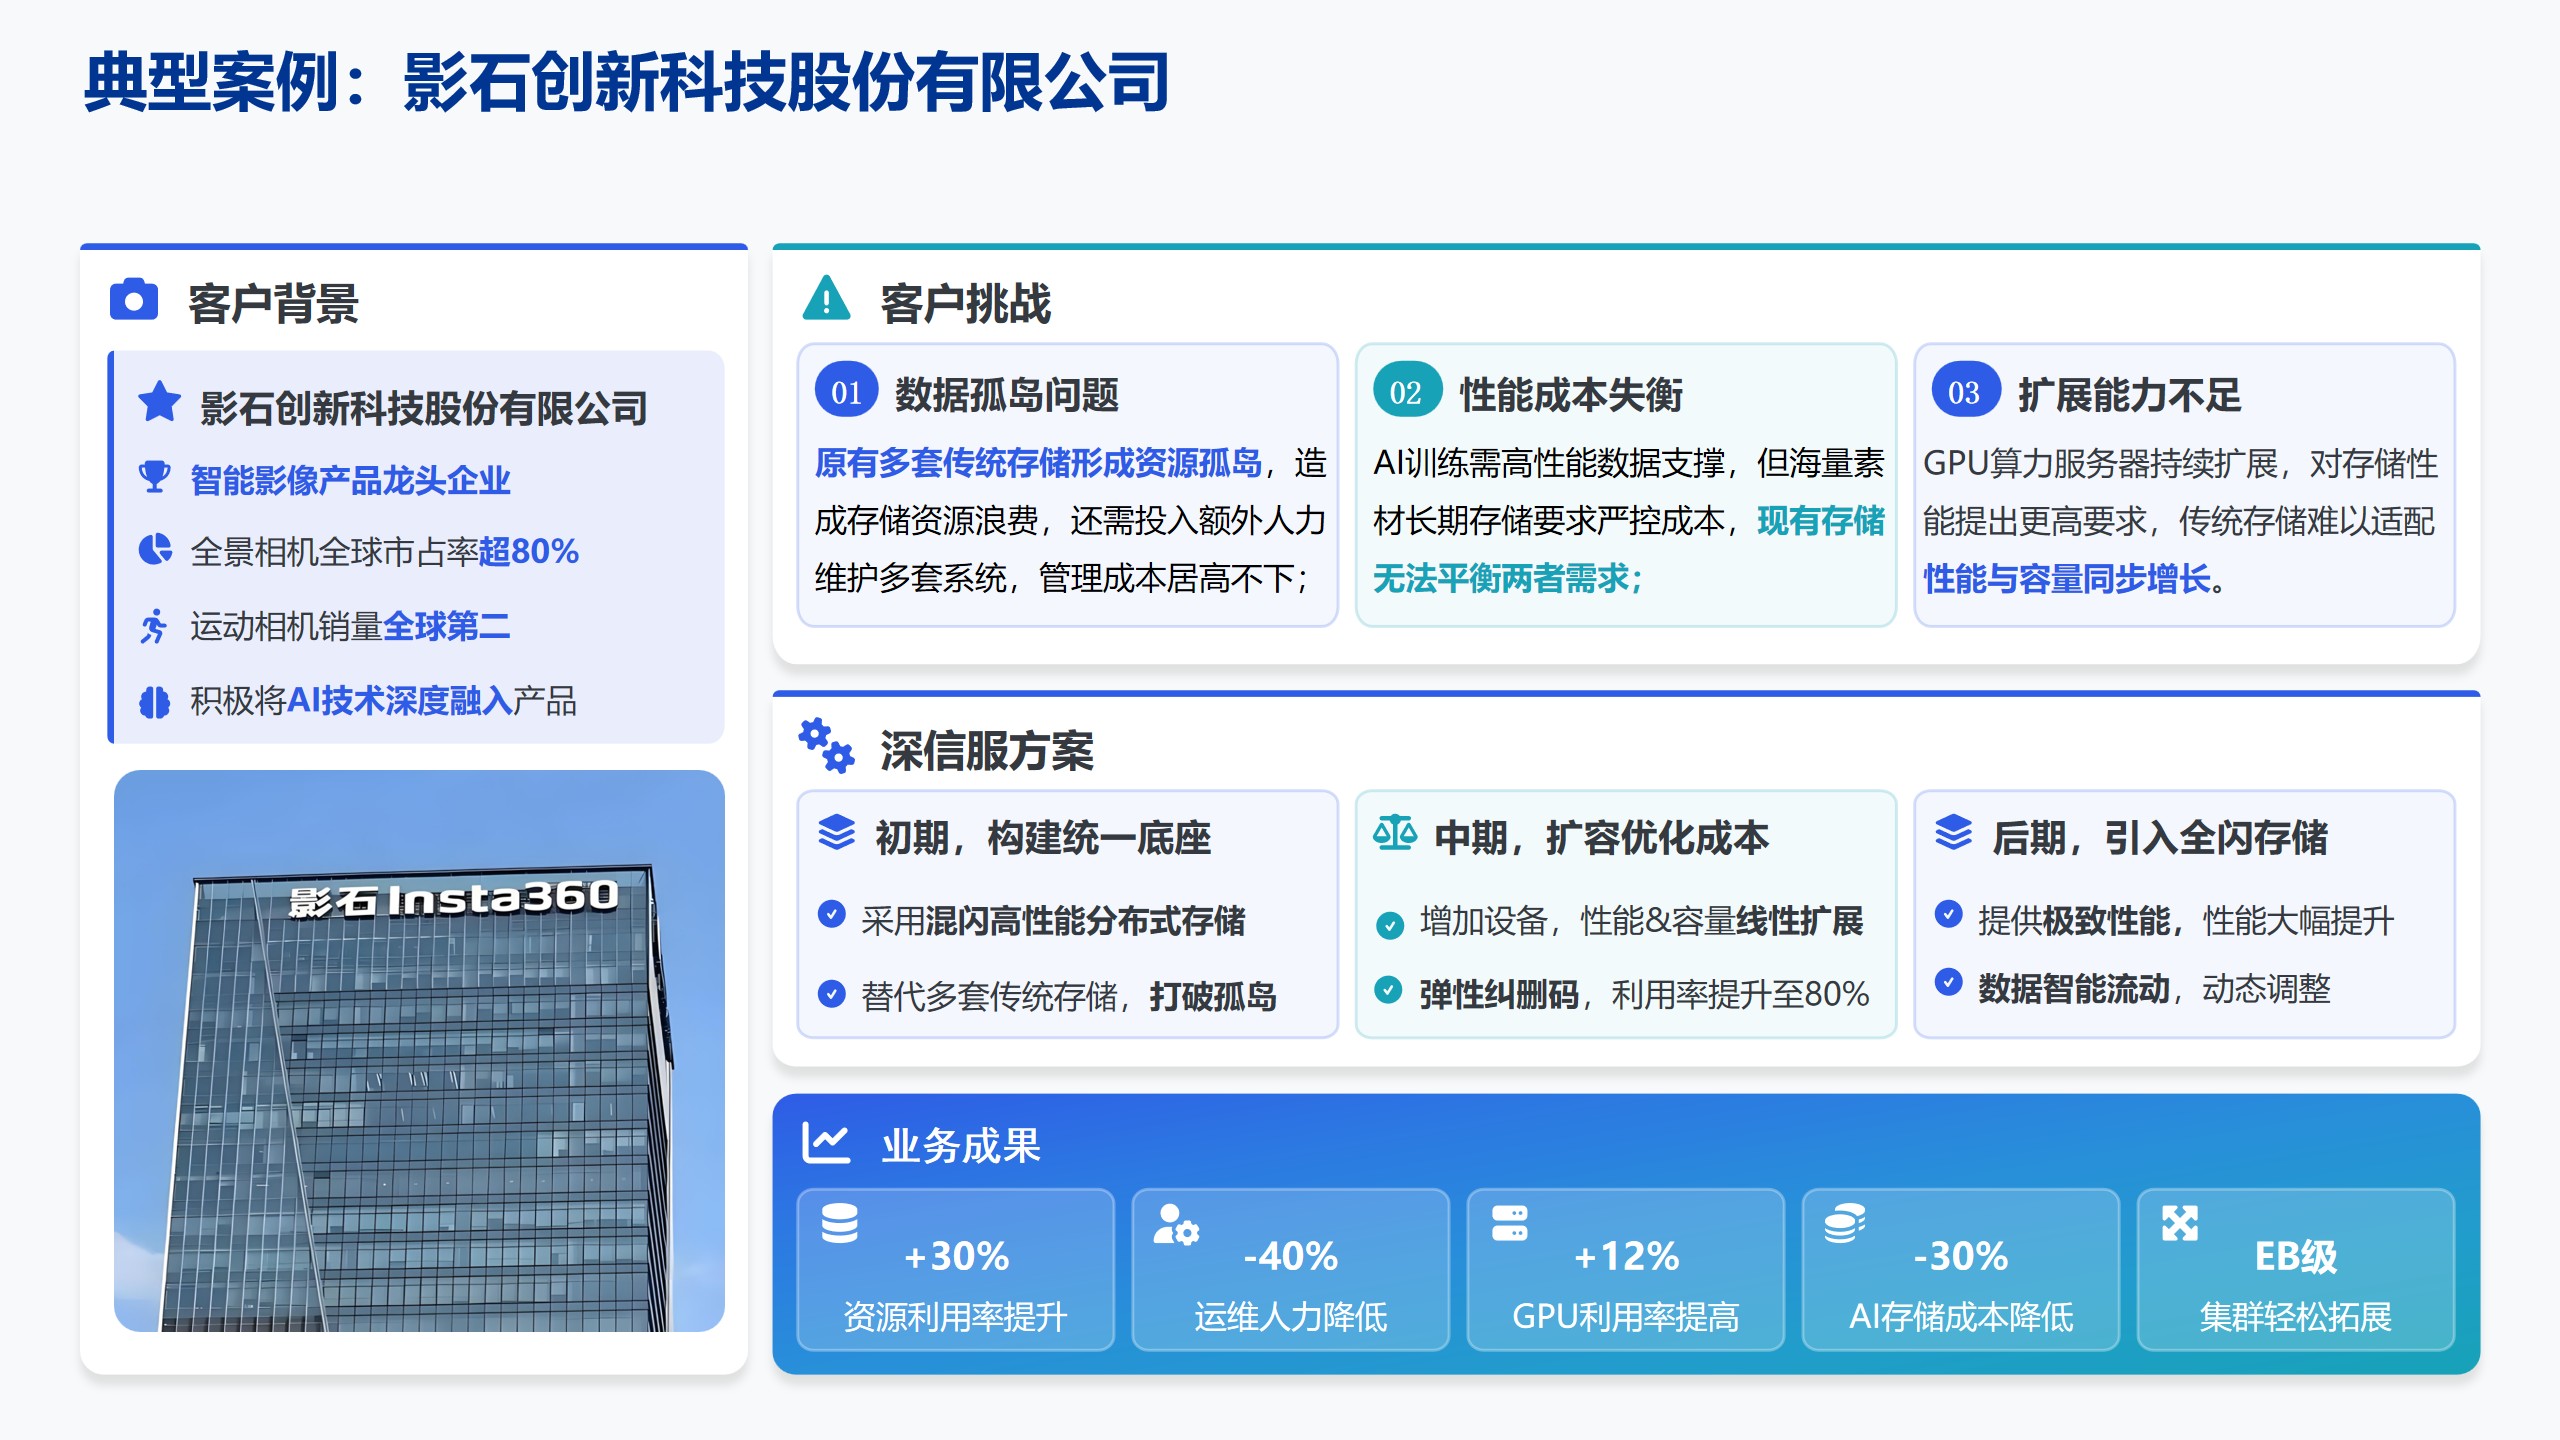Click the GPU利用率提高 label
The image size is (2560, 1440).
coord(1626,1316)
